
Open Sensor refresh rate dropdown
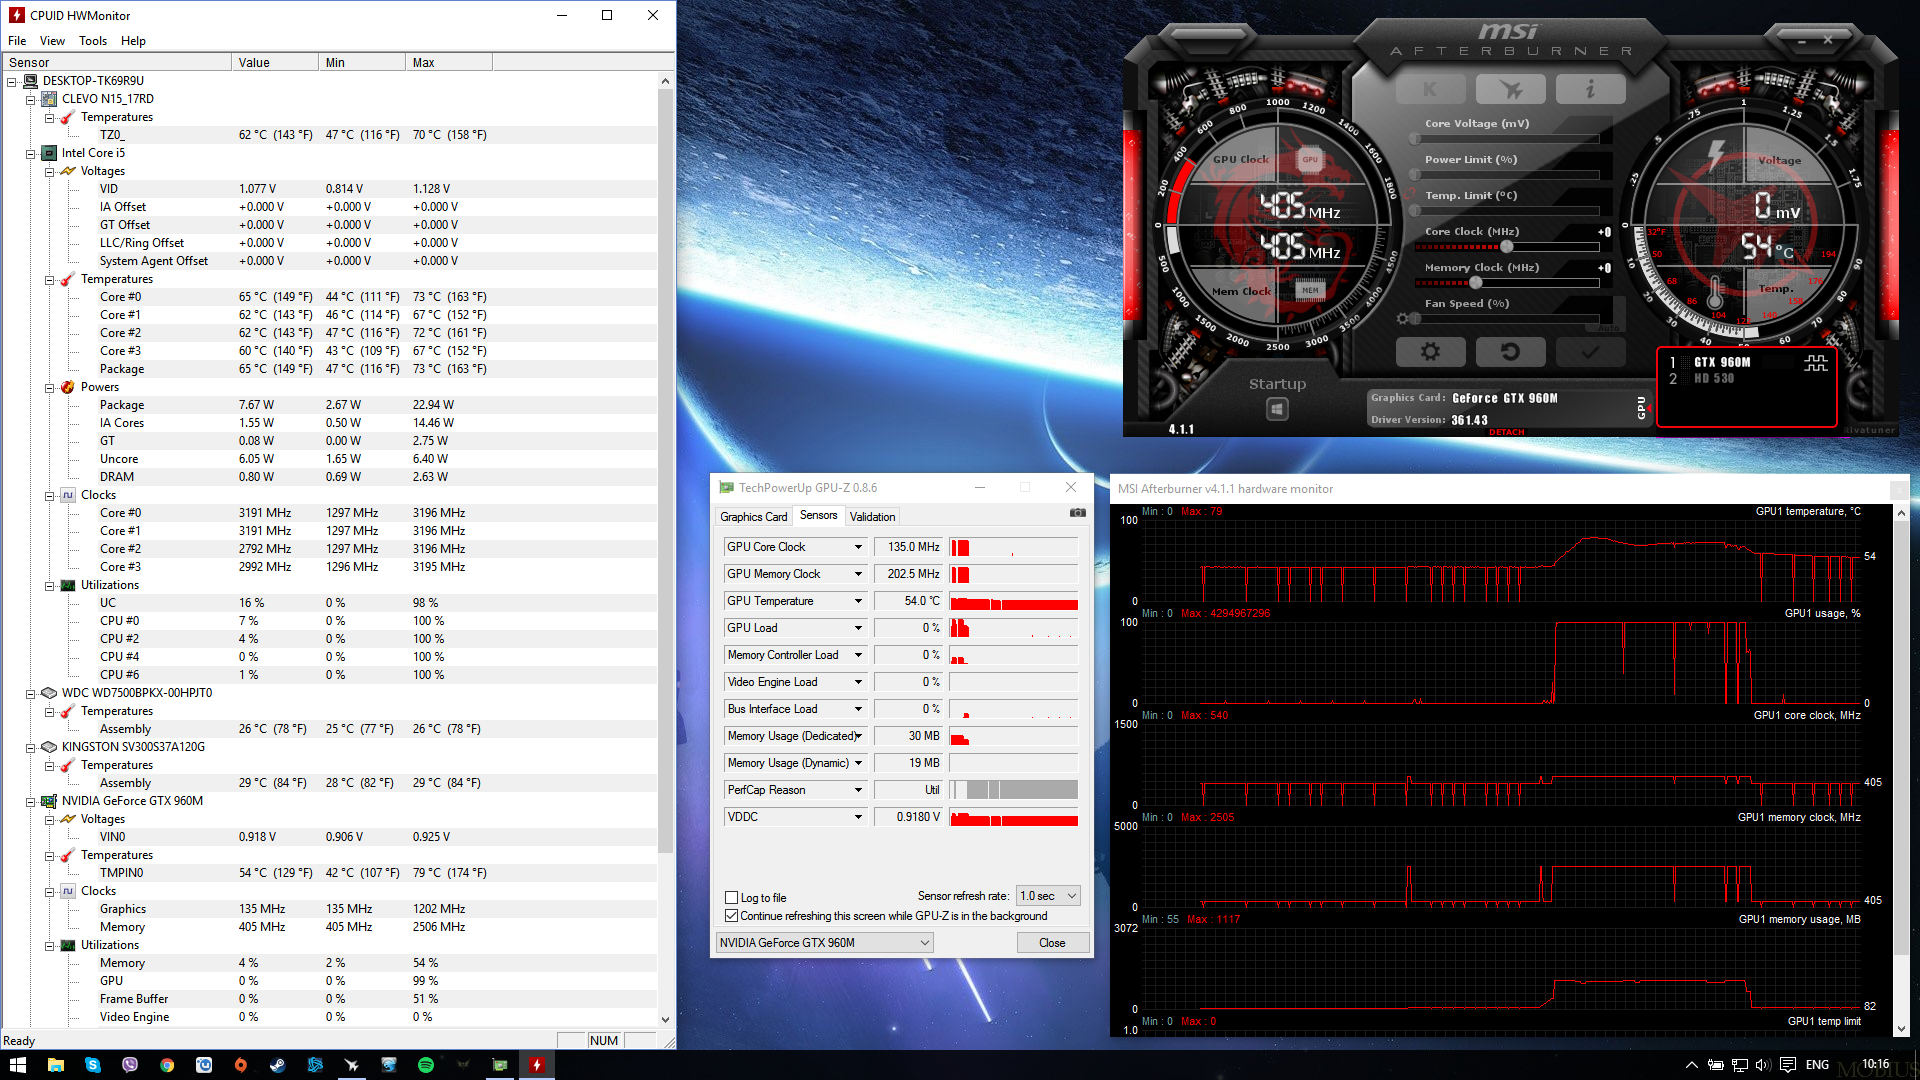coord(1048,896)
